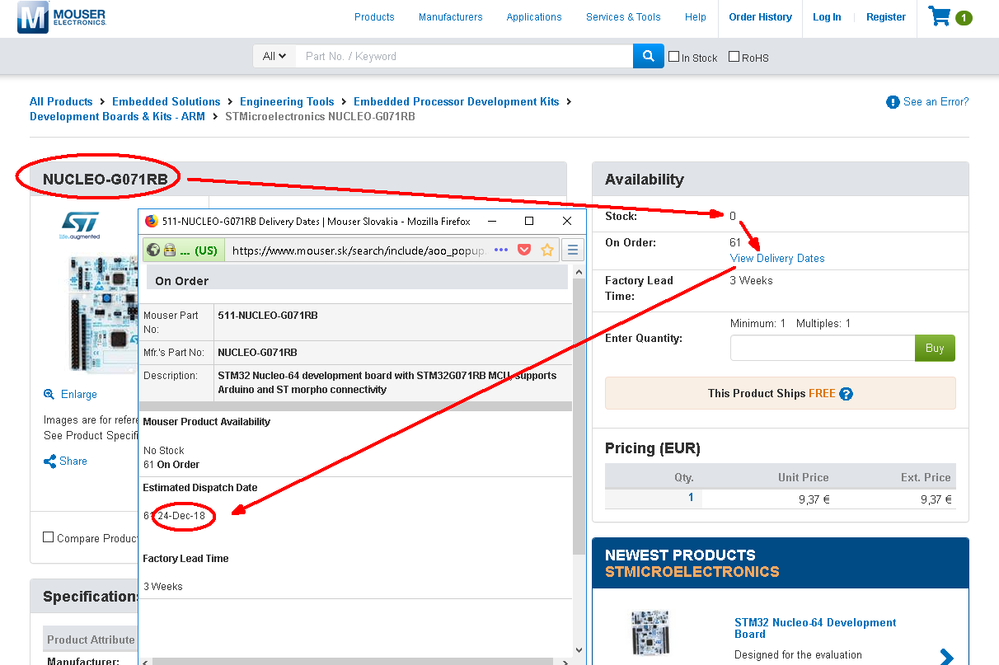Select the 24-Dec-18 dispatch date text

(x=182, y=515)
